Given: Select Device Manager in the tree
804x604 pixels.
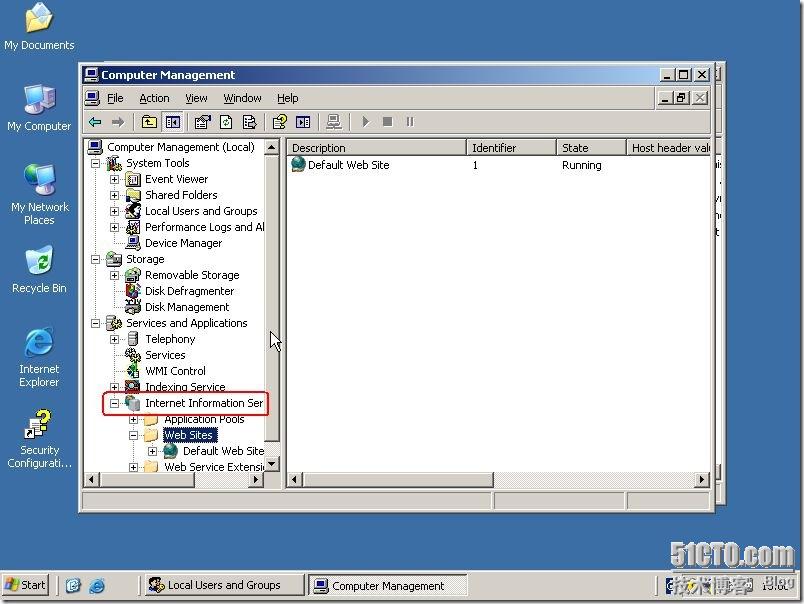Looking at the screenshot, I should (x=184, y=243).
